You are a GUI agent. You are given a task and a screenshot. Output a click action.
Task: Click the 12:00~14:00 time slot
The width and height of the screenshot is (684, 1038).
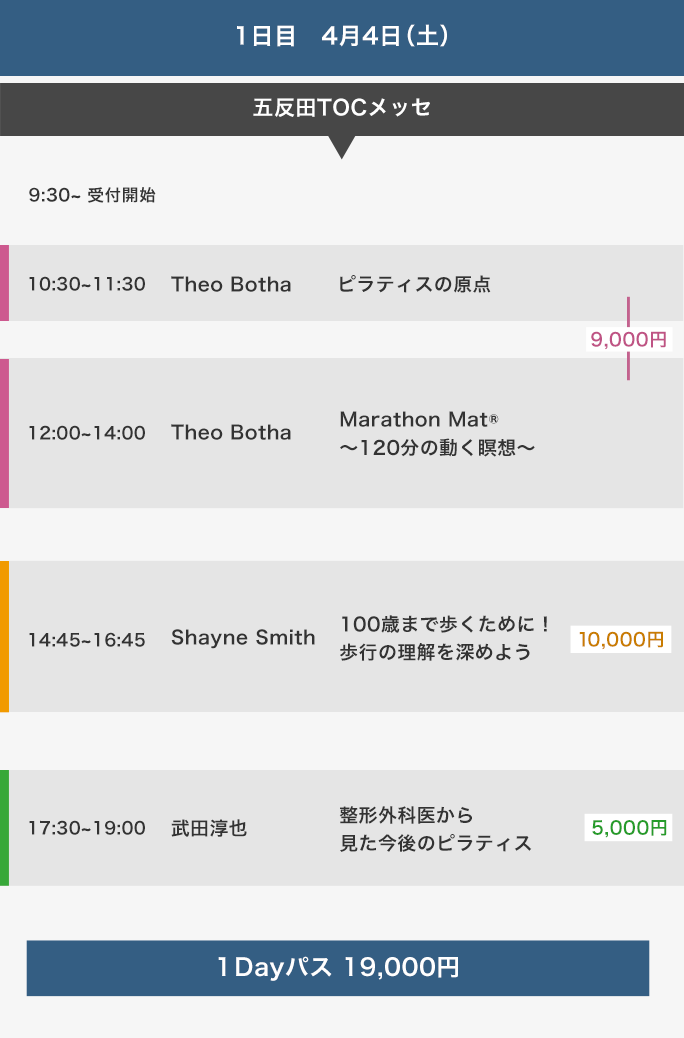click(x=87, y=433)
